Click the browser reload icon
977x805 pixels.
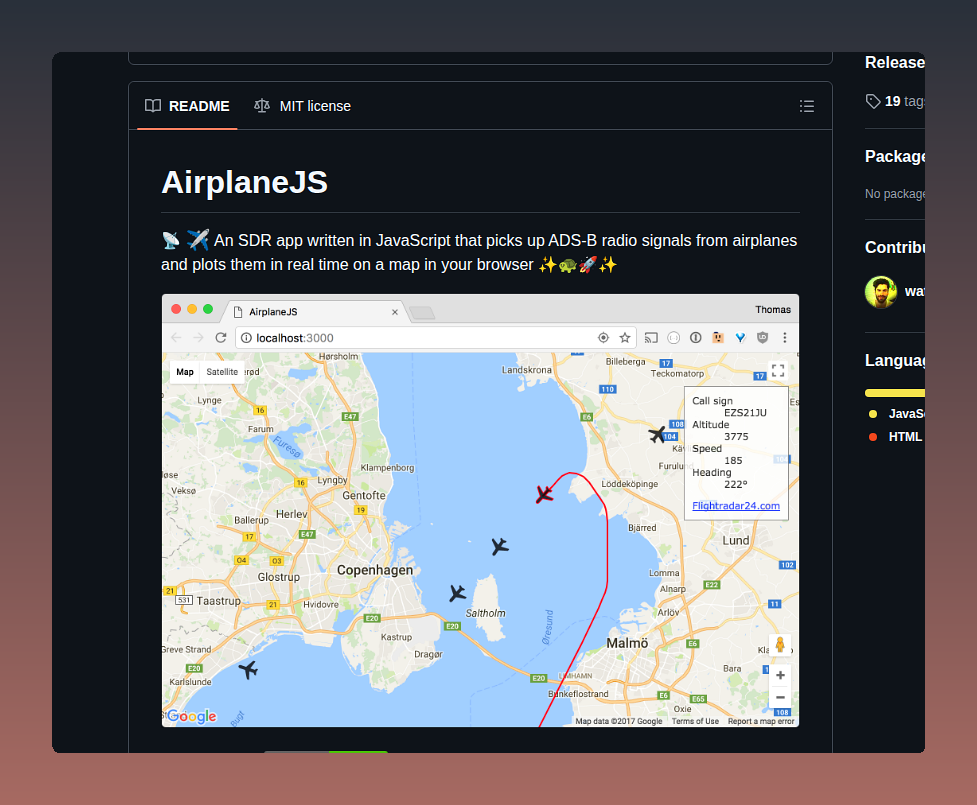click(221, 338)
